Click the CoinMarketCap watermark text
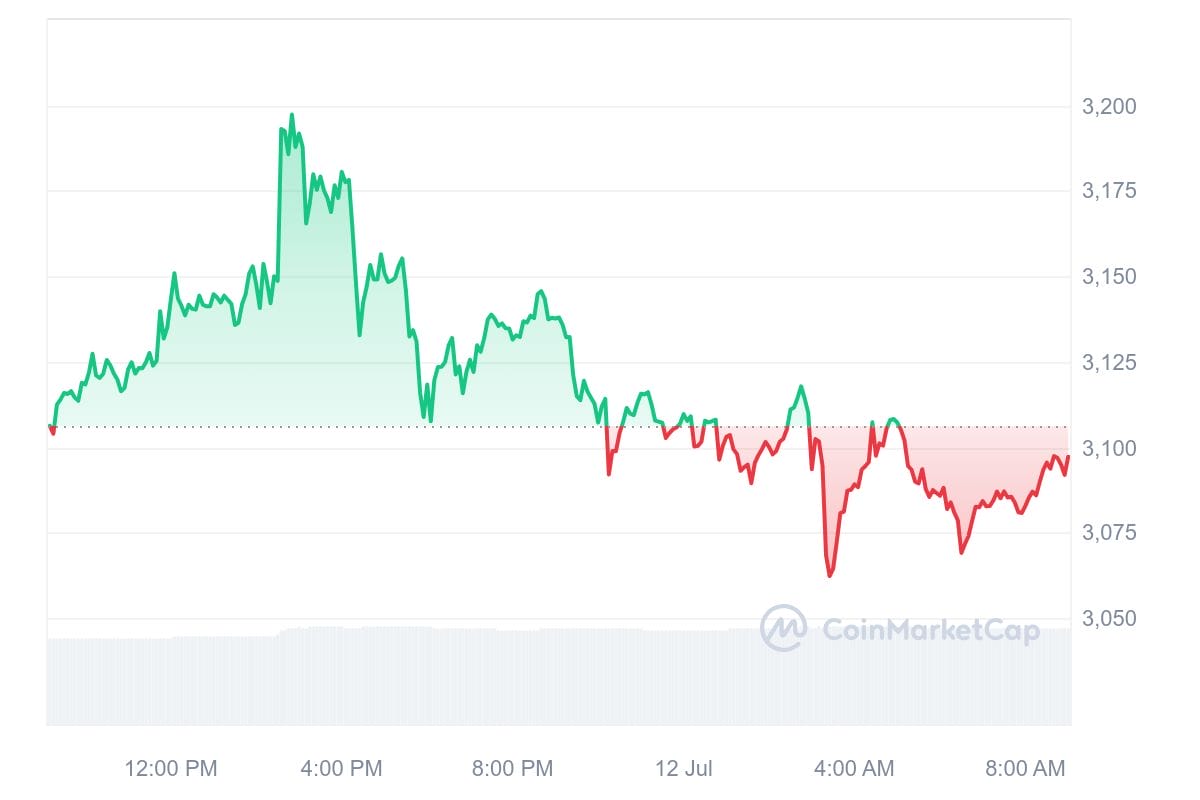Screen dimensions: 1200x800 930,630
